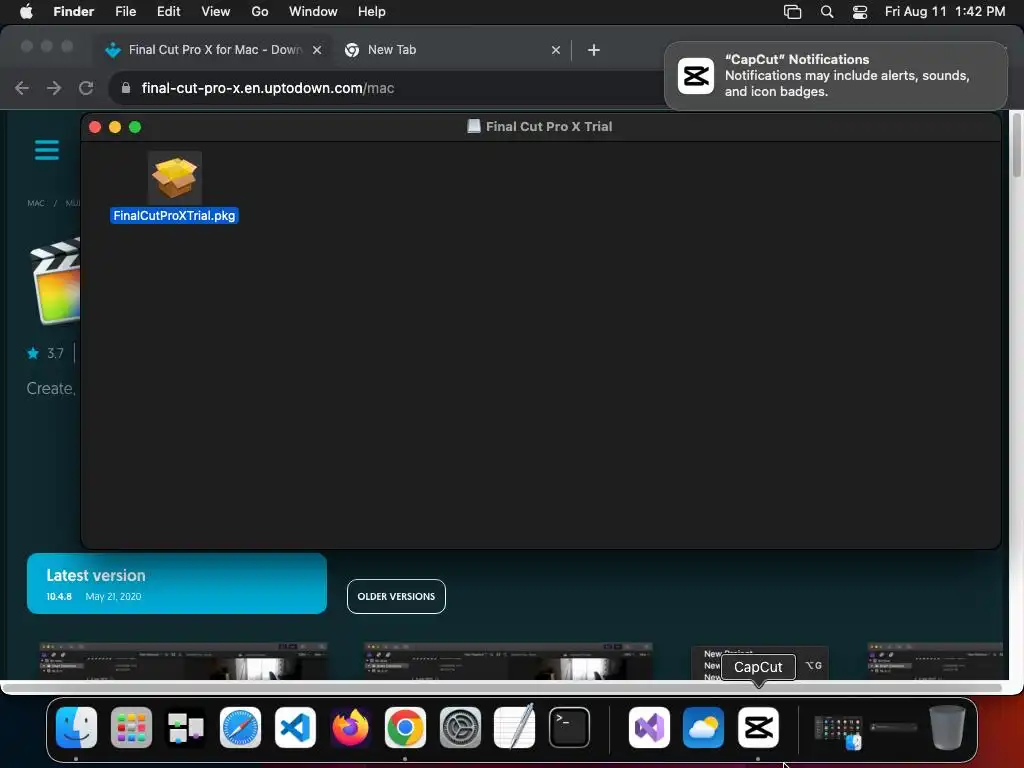Open the second Final Cut screenshot thumbnail
This screenshot has width=1024, height=768.
coord(508,661)
